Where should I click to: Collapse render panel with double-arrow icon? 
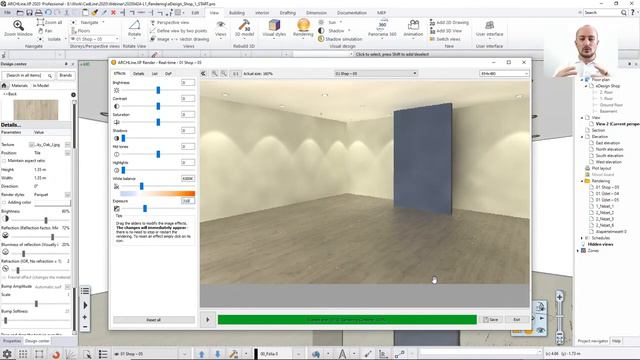[x=203, y=73]
